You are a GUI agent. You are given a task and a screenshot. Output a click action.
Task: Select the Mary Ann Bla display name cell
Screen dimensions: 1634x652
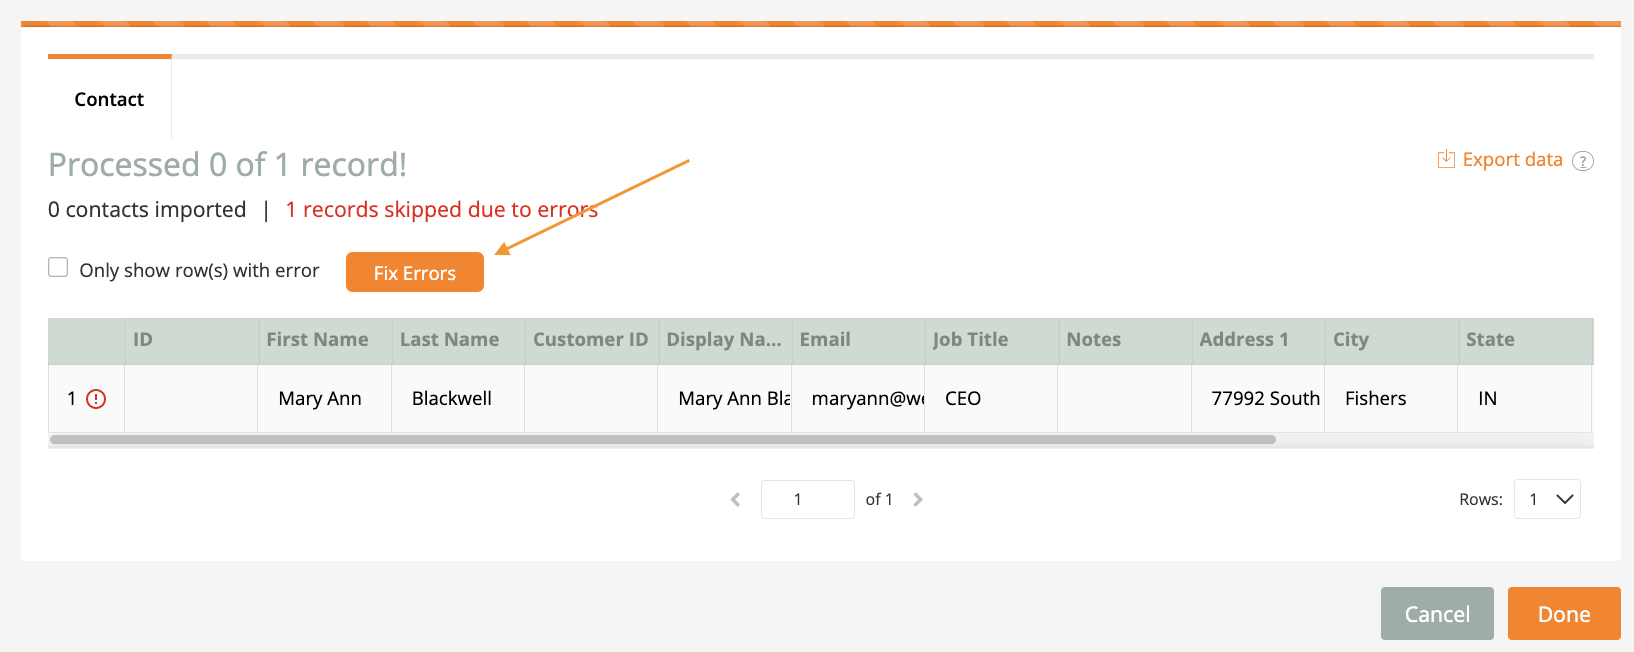[x=725, y=398]
